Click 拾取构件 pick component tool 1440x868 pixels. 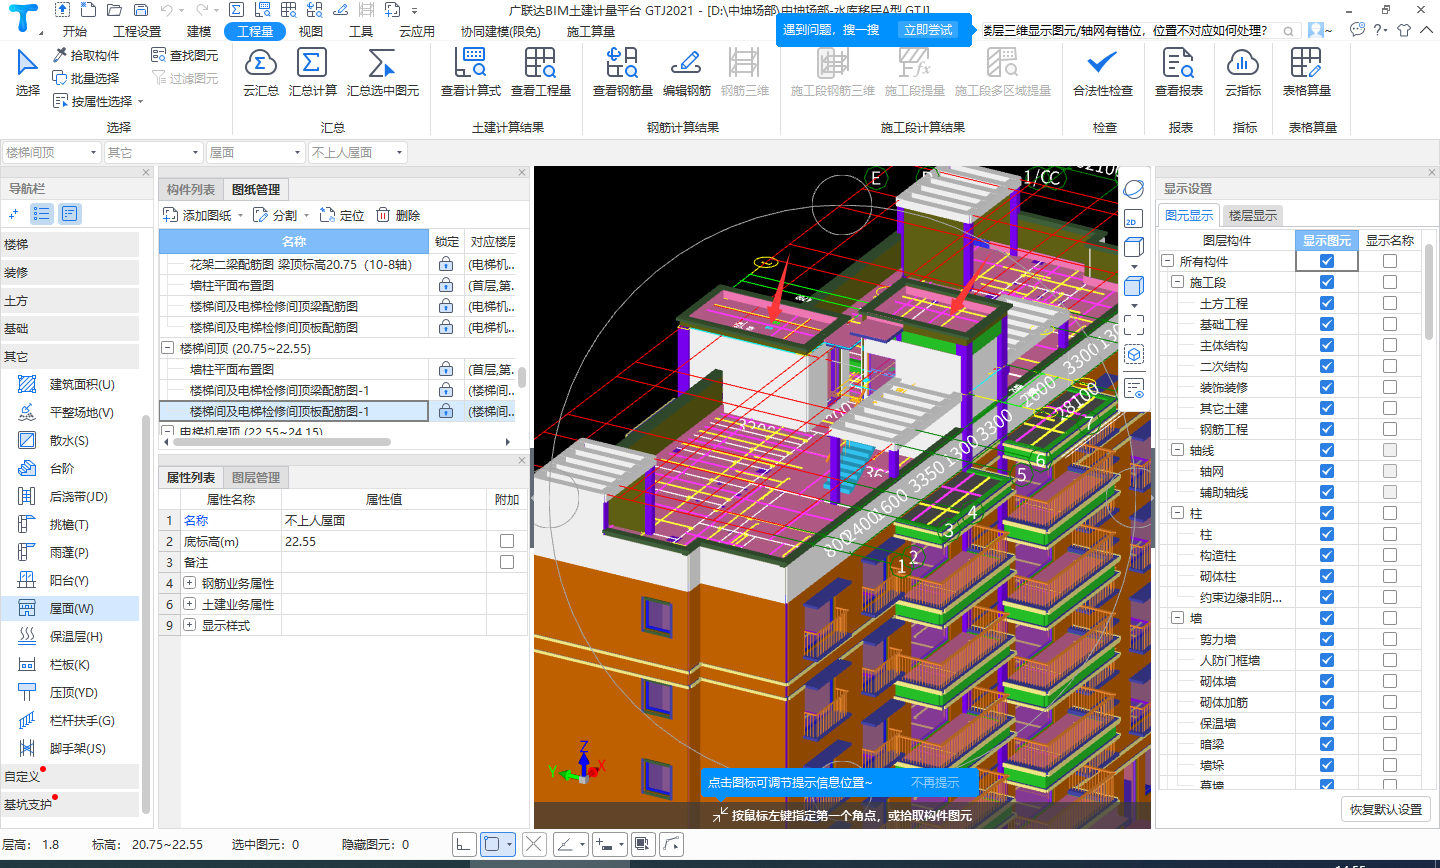86,55
